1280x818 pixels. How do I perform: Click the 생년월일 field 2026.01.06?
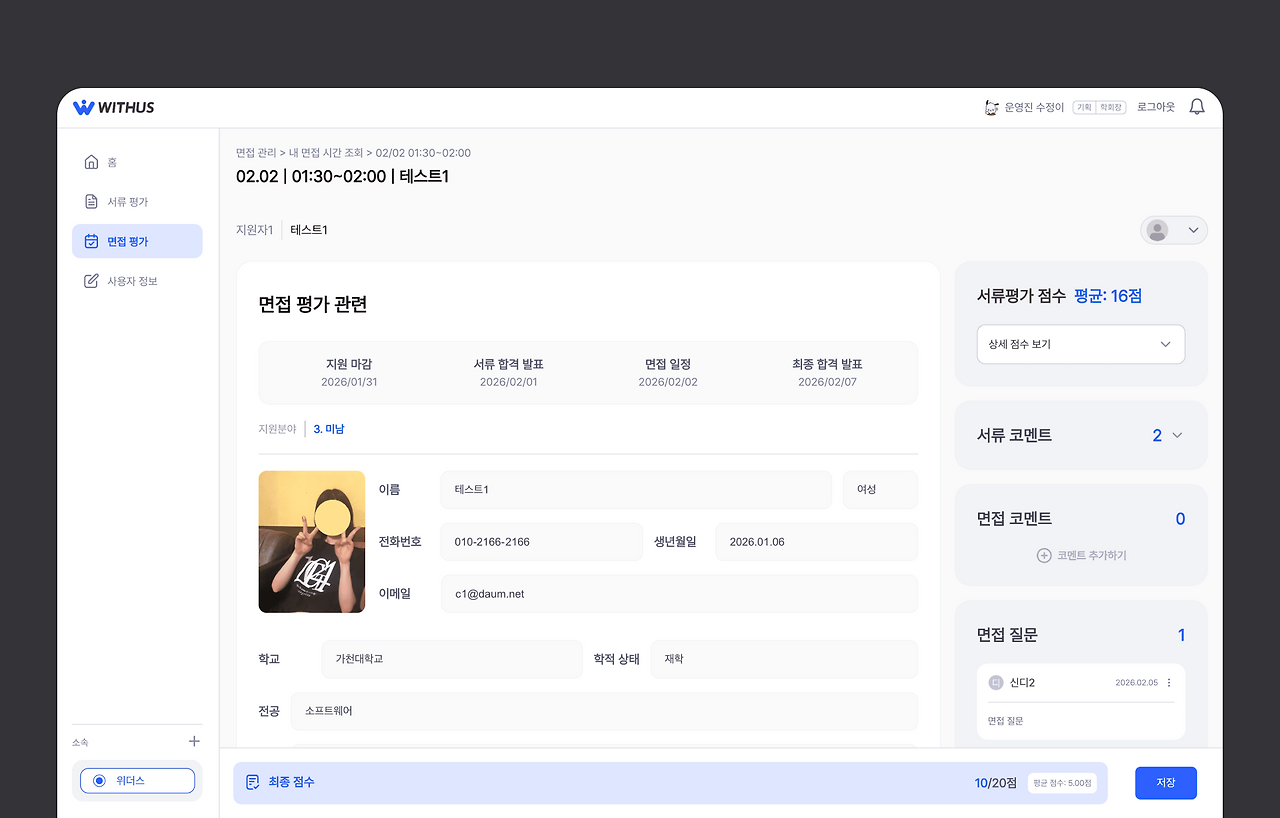[x=817, y=542]
